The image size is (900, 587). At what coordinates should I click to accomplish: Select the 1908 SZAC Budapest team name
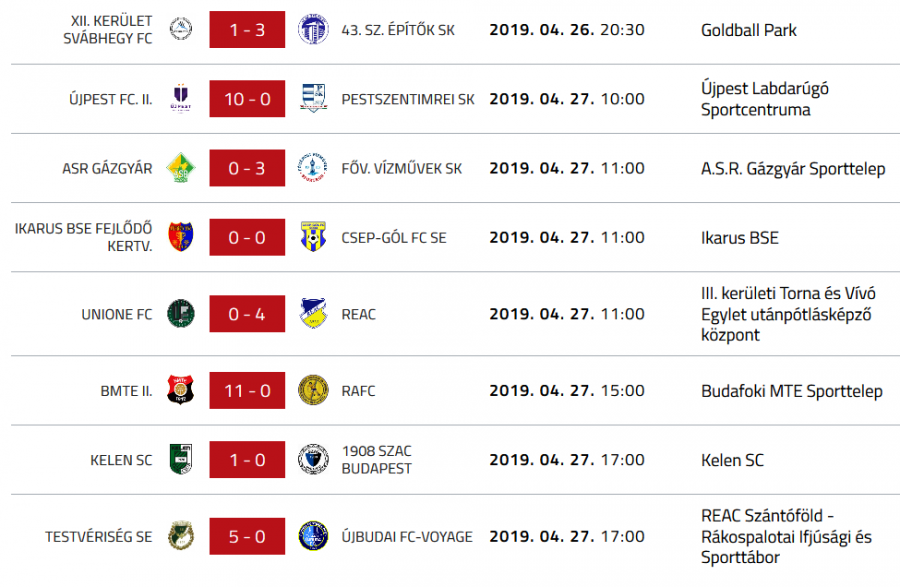tap(376, 460)
